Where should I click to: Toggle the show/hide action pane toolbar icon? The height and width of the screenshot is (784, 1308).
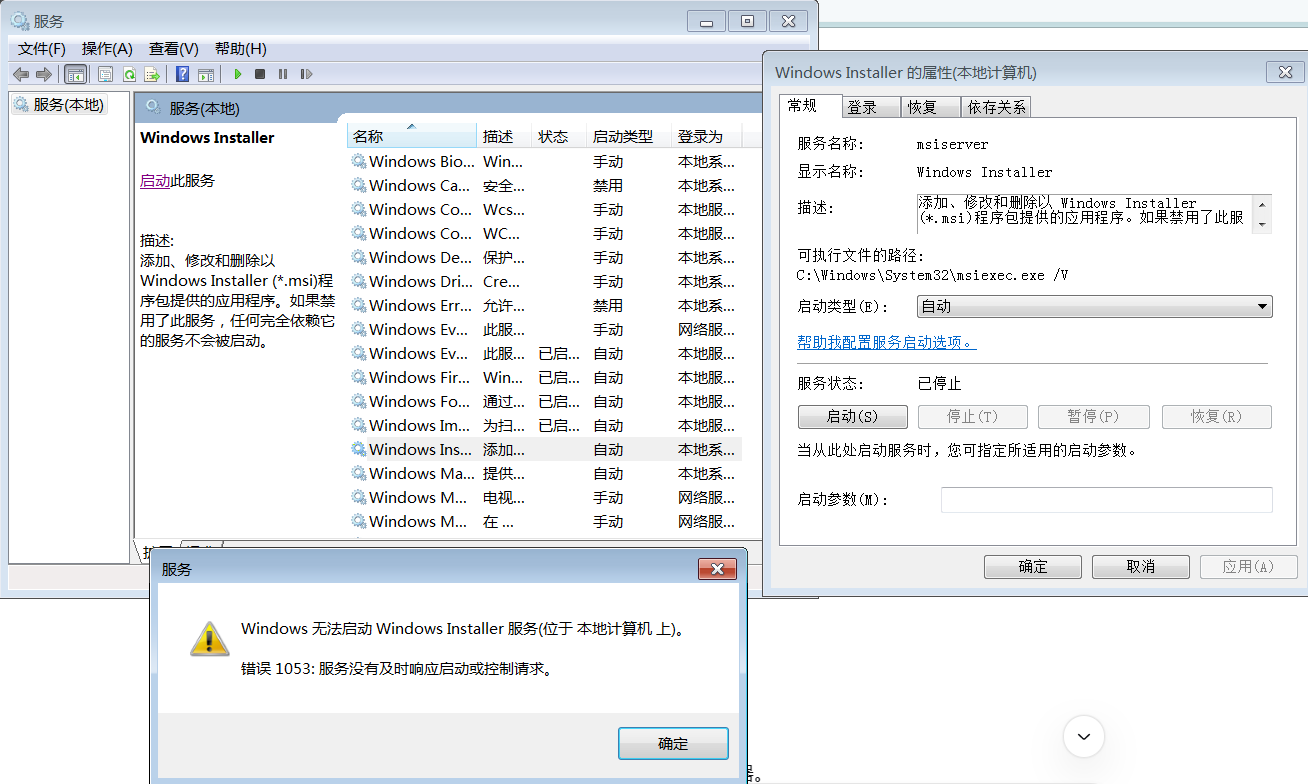click(206, 74)
